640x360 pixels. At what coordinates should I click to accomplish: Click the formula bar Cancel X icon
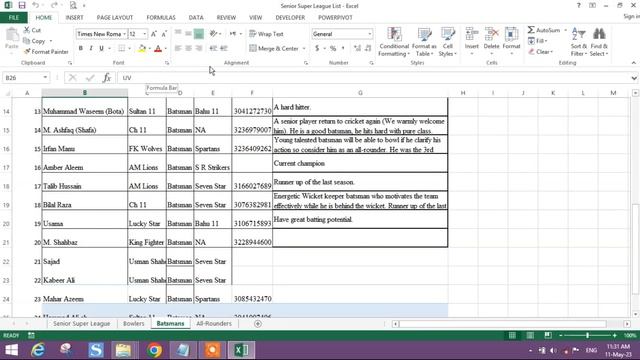click(x=73, y=78)
